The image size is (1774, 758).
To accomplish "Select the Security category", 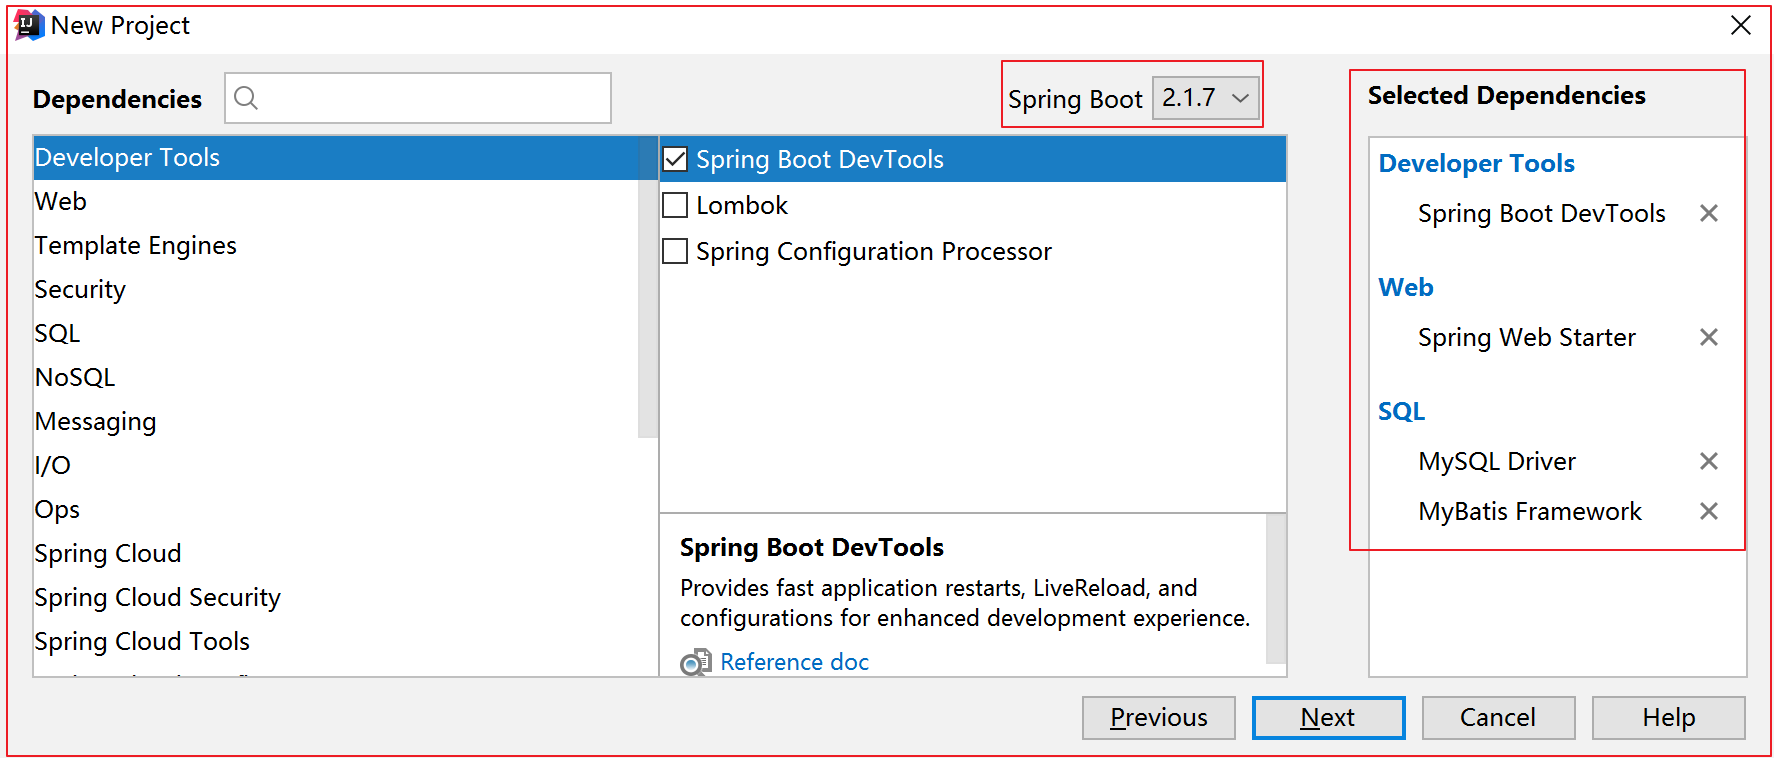I will click(336, 290).
